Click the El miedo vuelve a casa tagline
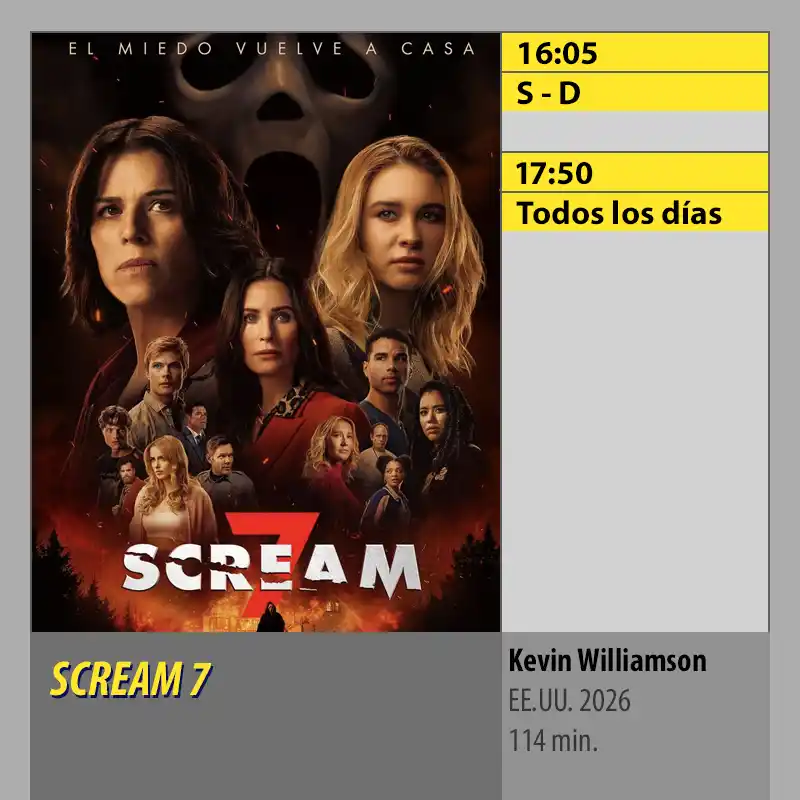This screenshot has height=800, width=800. (x=272, y=49)
